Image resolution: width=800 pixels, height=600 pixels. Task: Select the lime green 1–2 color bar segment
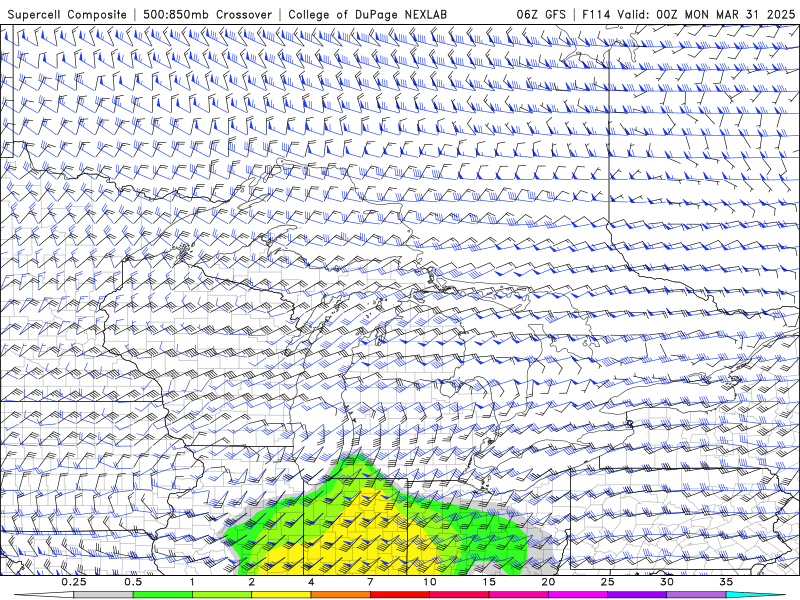[x=221, y=595]
